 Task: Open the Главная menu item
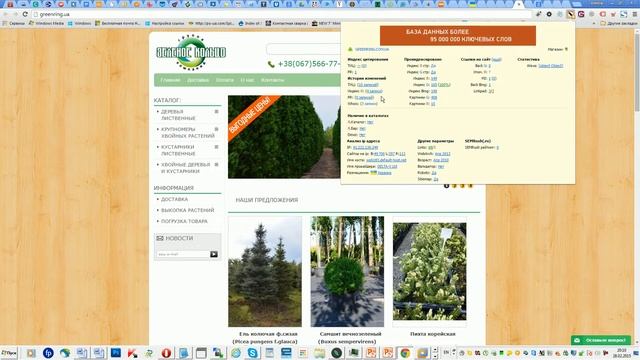pyautogui.click(x=170, y=80)
